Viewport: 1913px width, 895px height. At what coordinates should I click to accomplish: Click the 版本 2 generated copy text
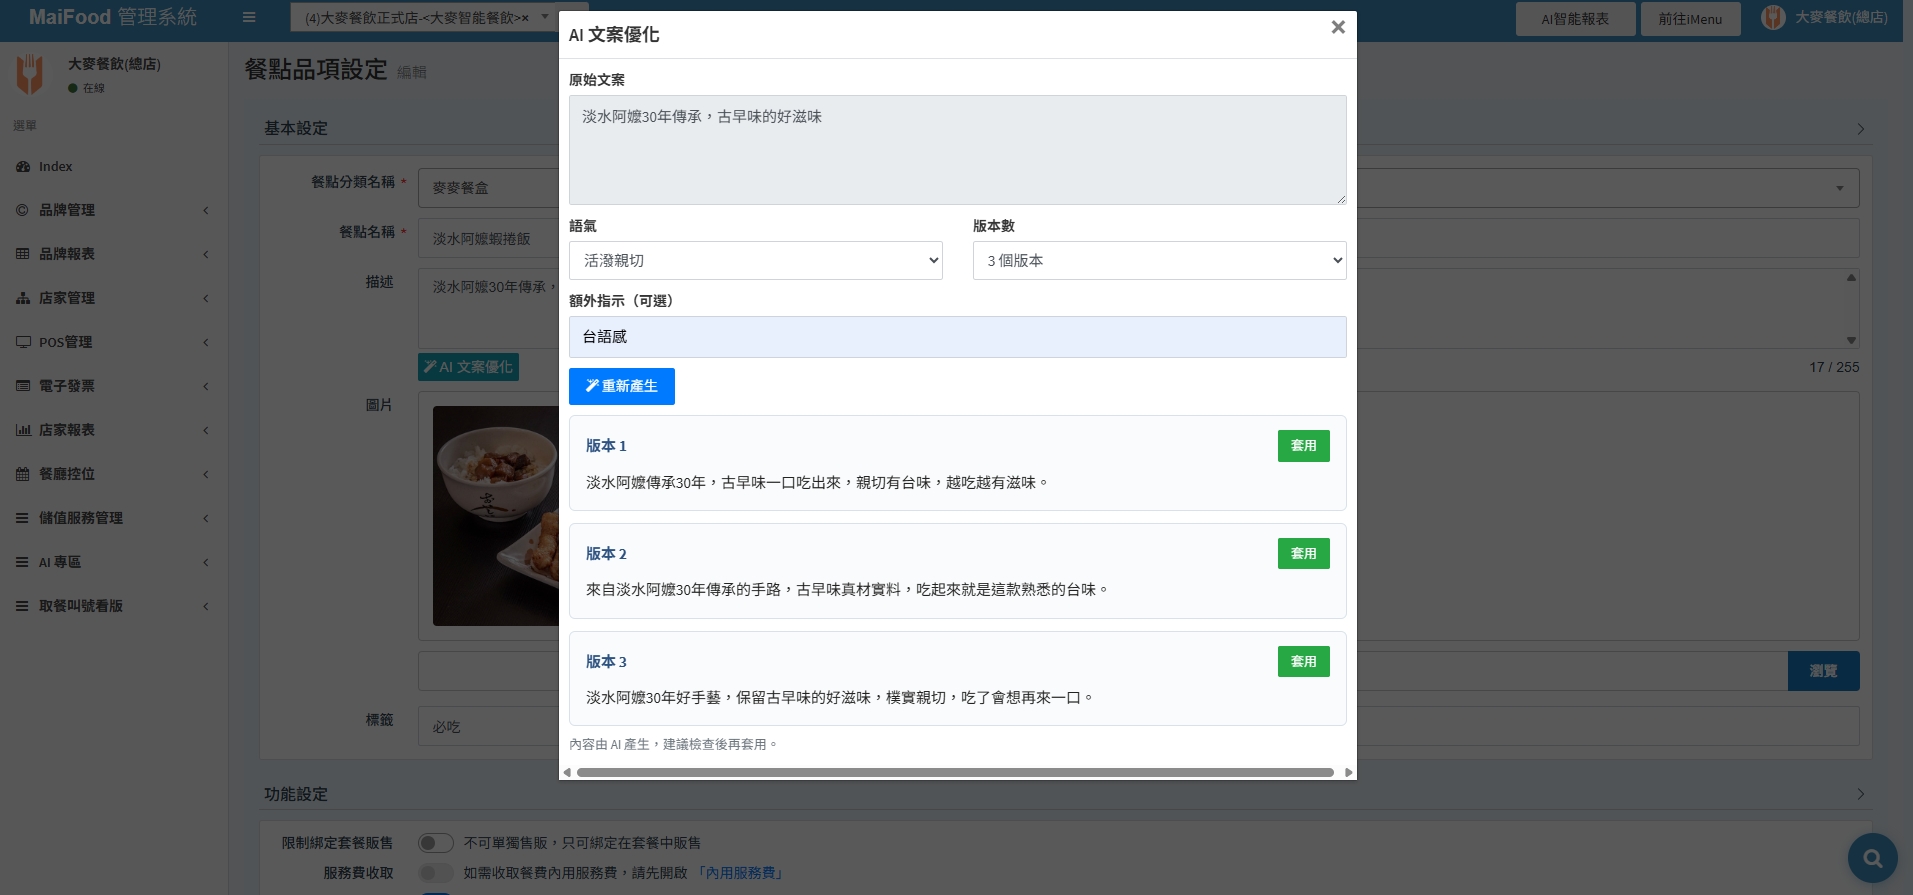847,590
